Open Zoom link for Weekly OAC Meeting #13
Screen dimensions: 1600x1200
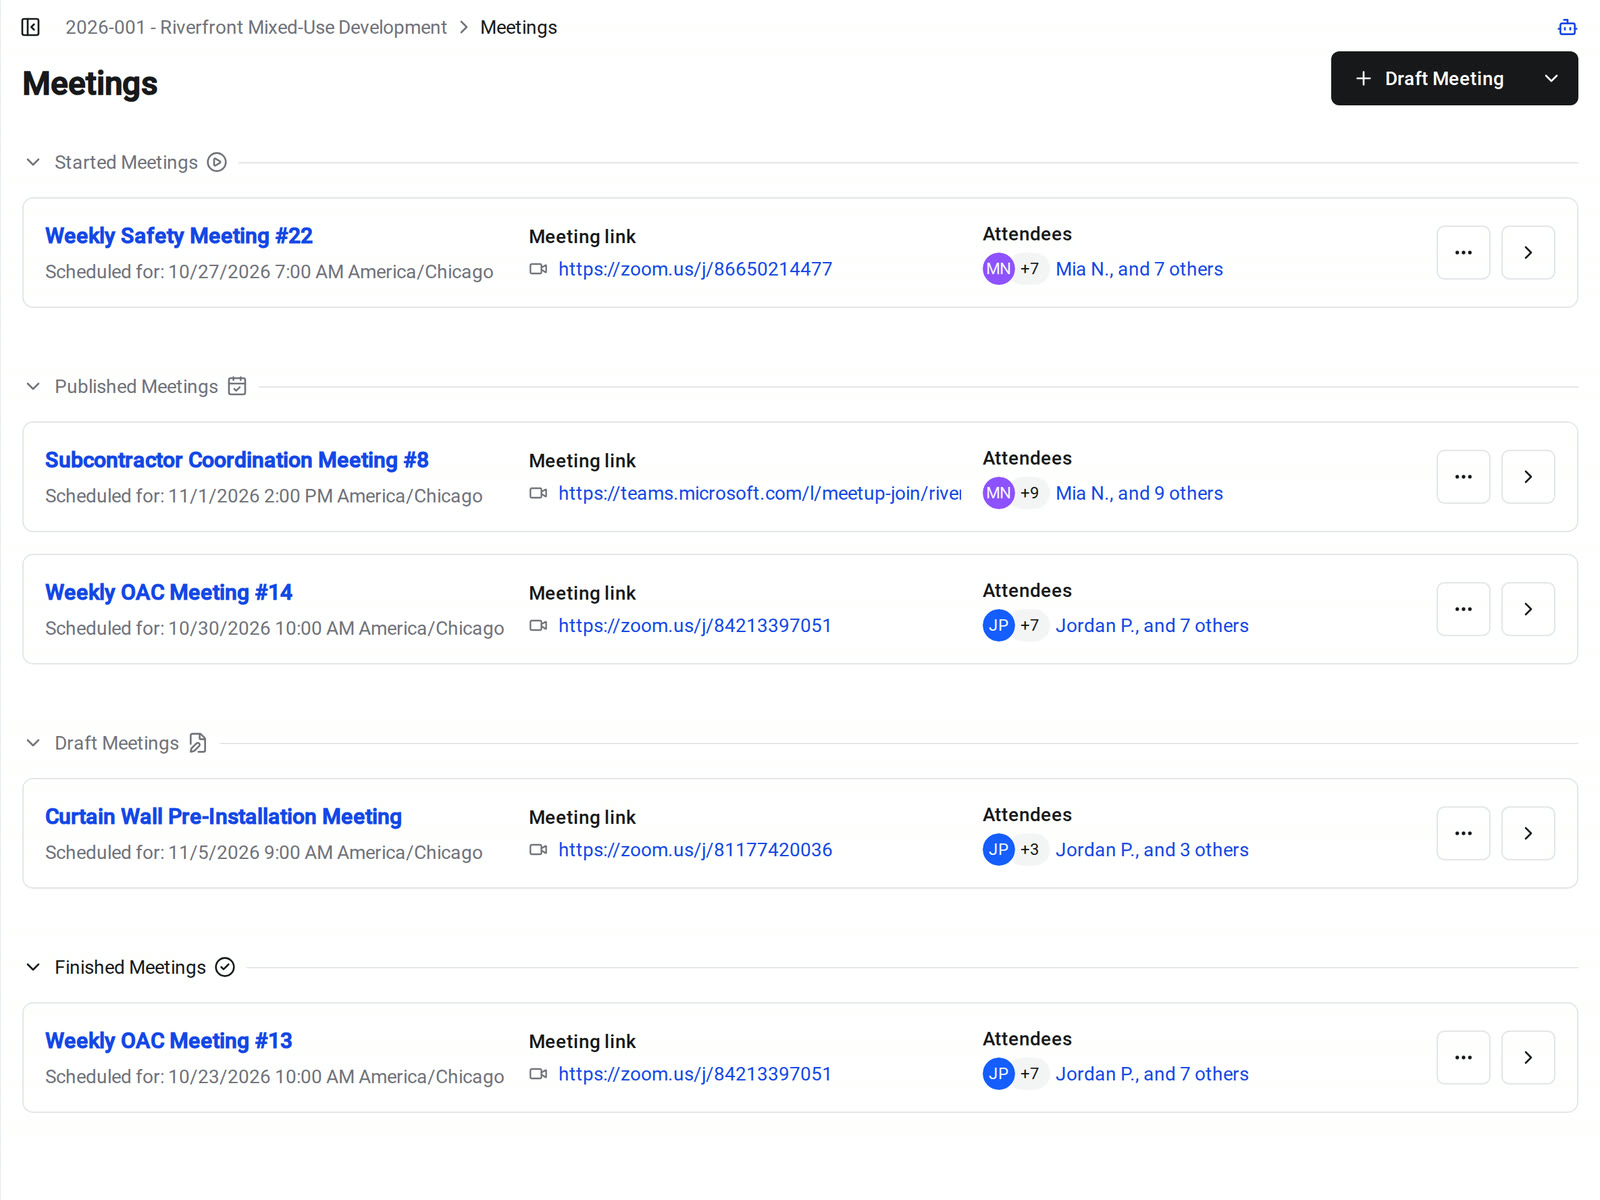(x=695, y=1074)
